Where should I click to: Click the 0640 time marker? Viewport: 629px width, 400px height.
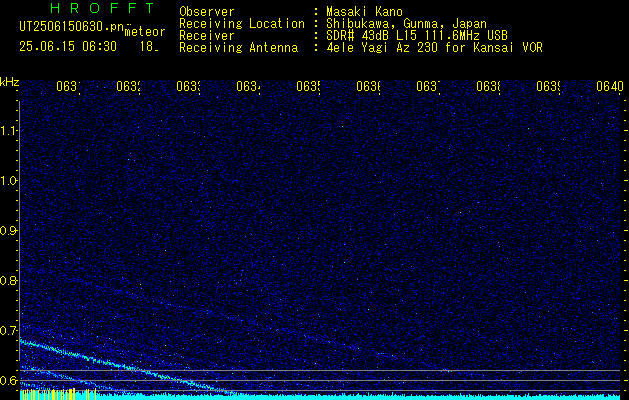[x=610, y=86]
